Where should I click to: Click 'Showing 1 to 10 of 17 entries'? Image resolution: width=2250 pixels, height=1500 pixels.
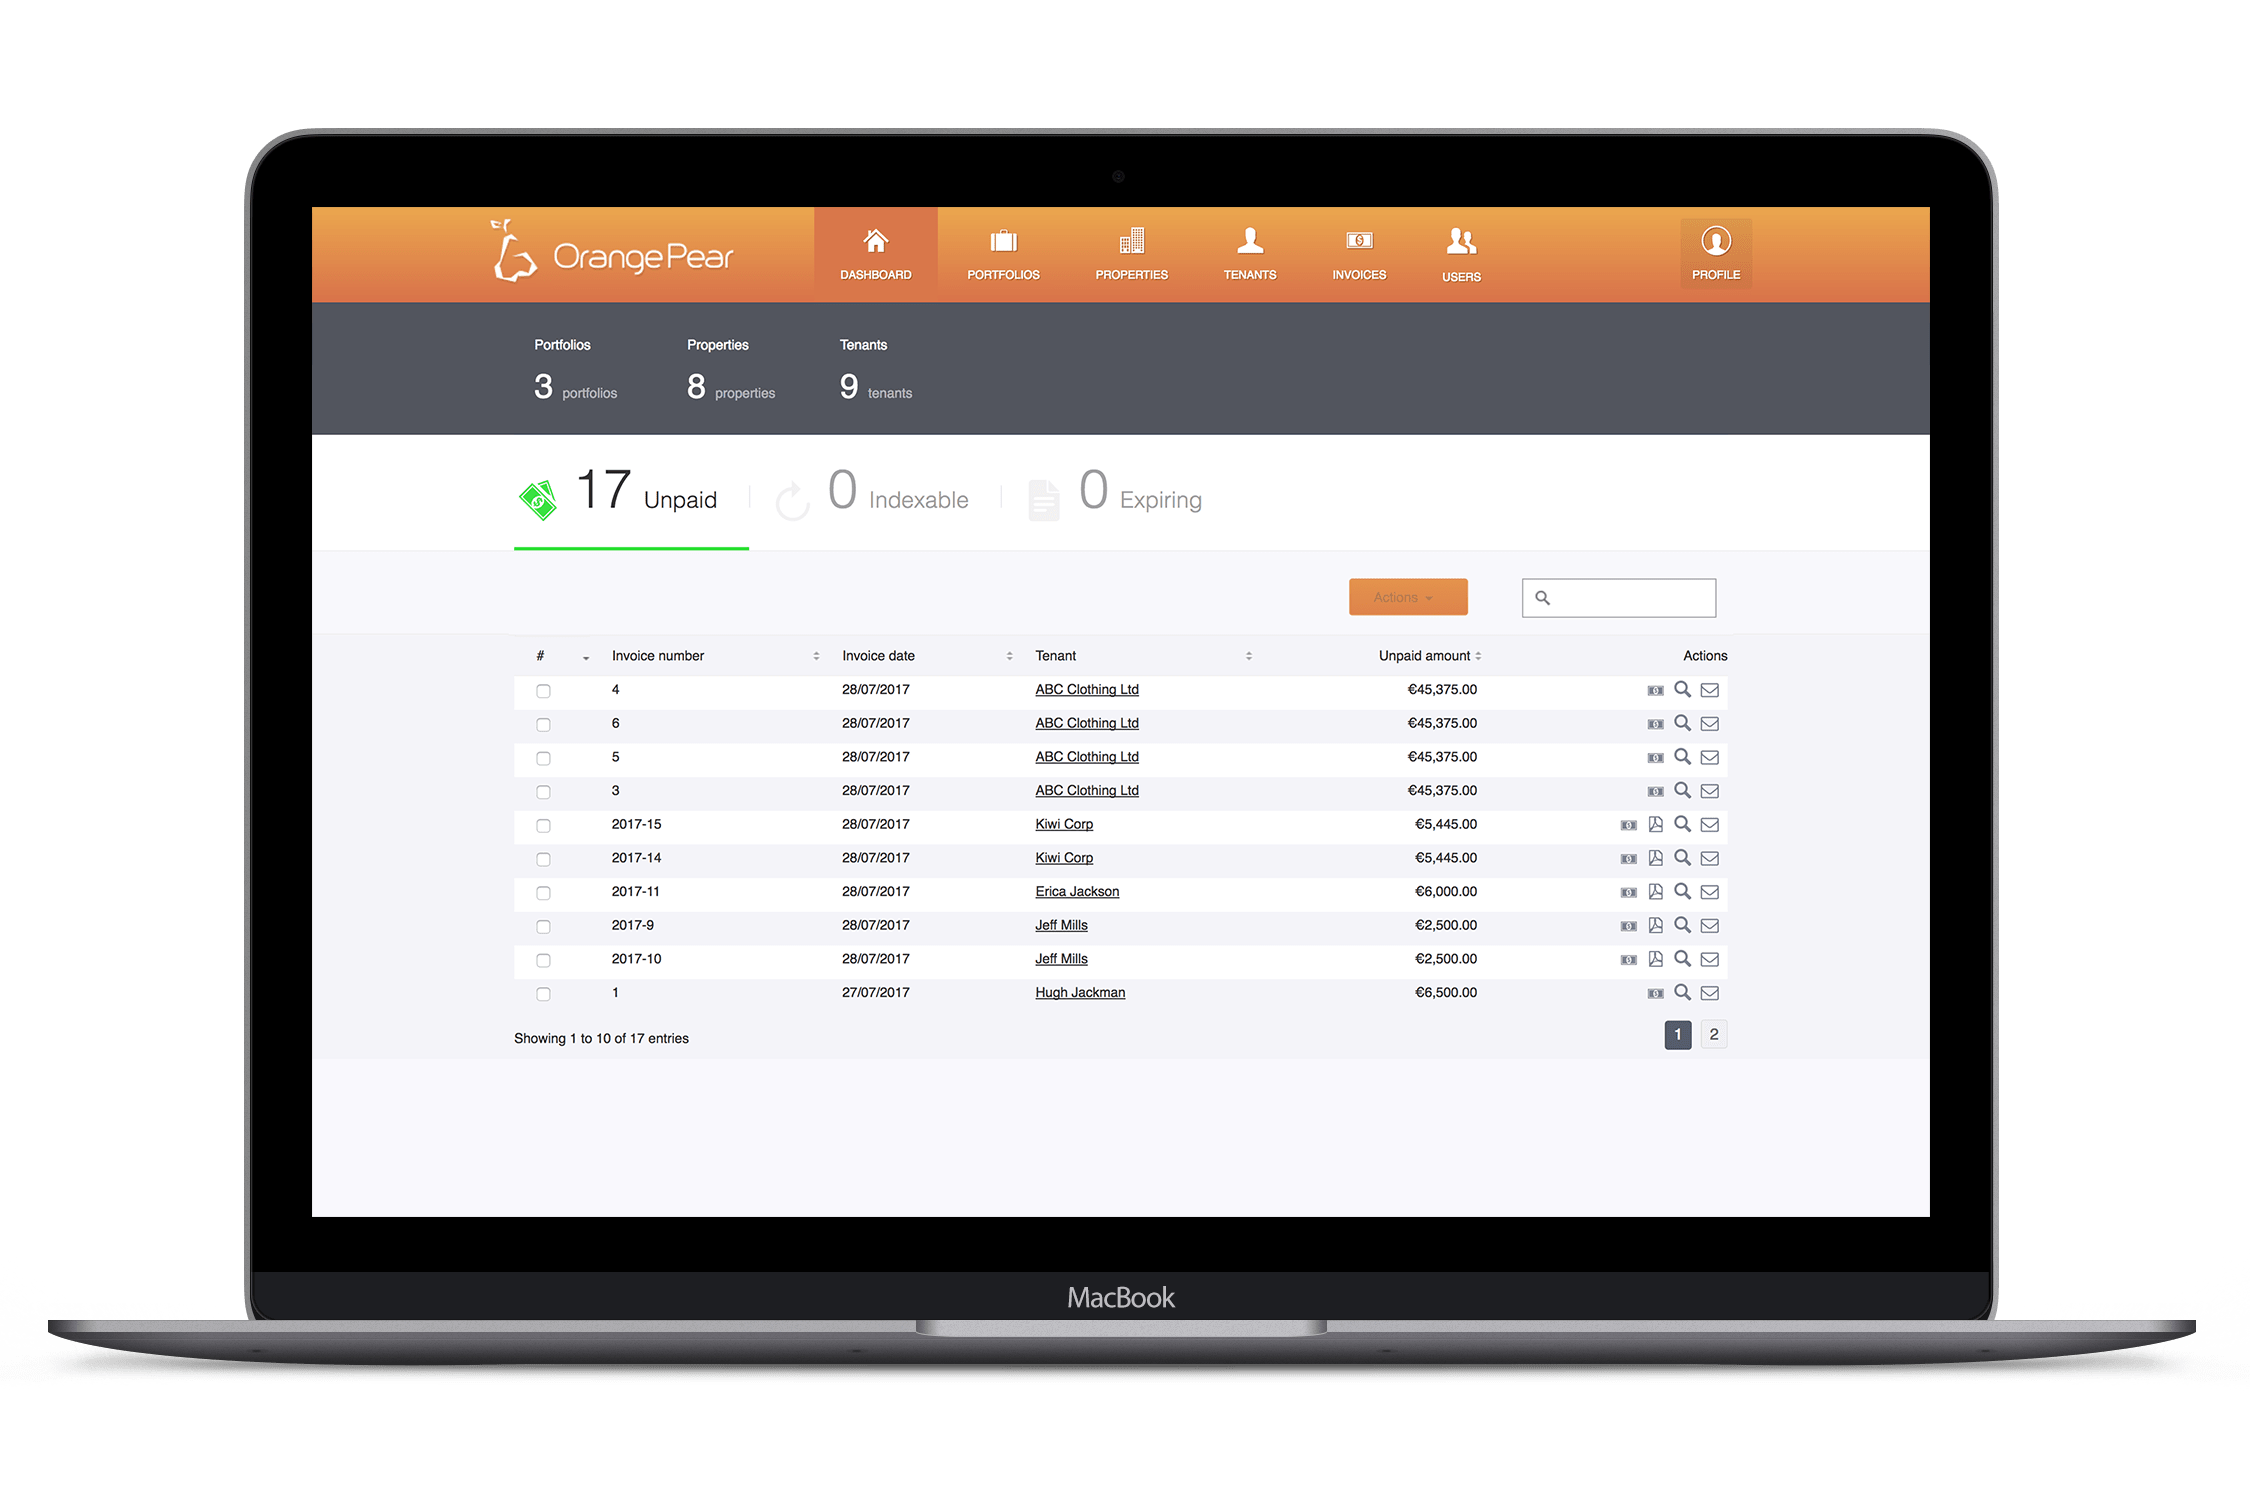point(601,1039)
